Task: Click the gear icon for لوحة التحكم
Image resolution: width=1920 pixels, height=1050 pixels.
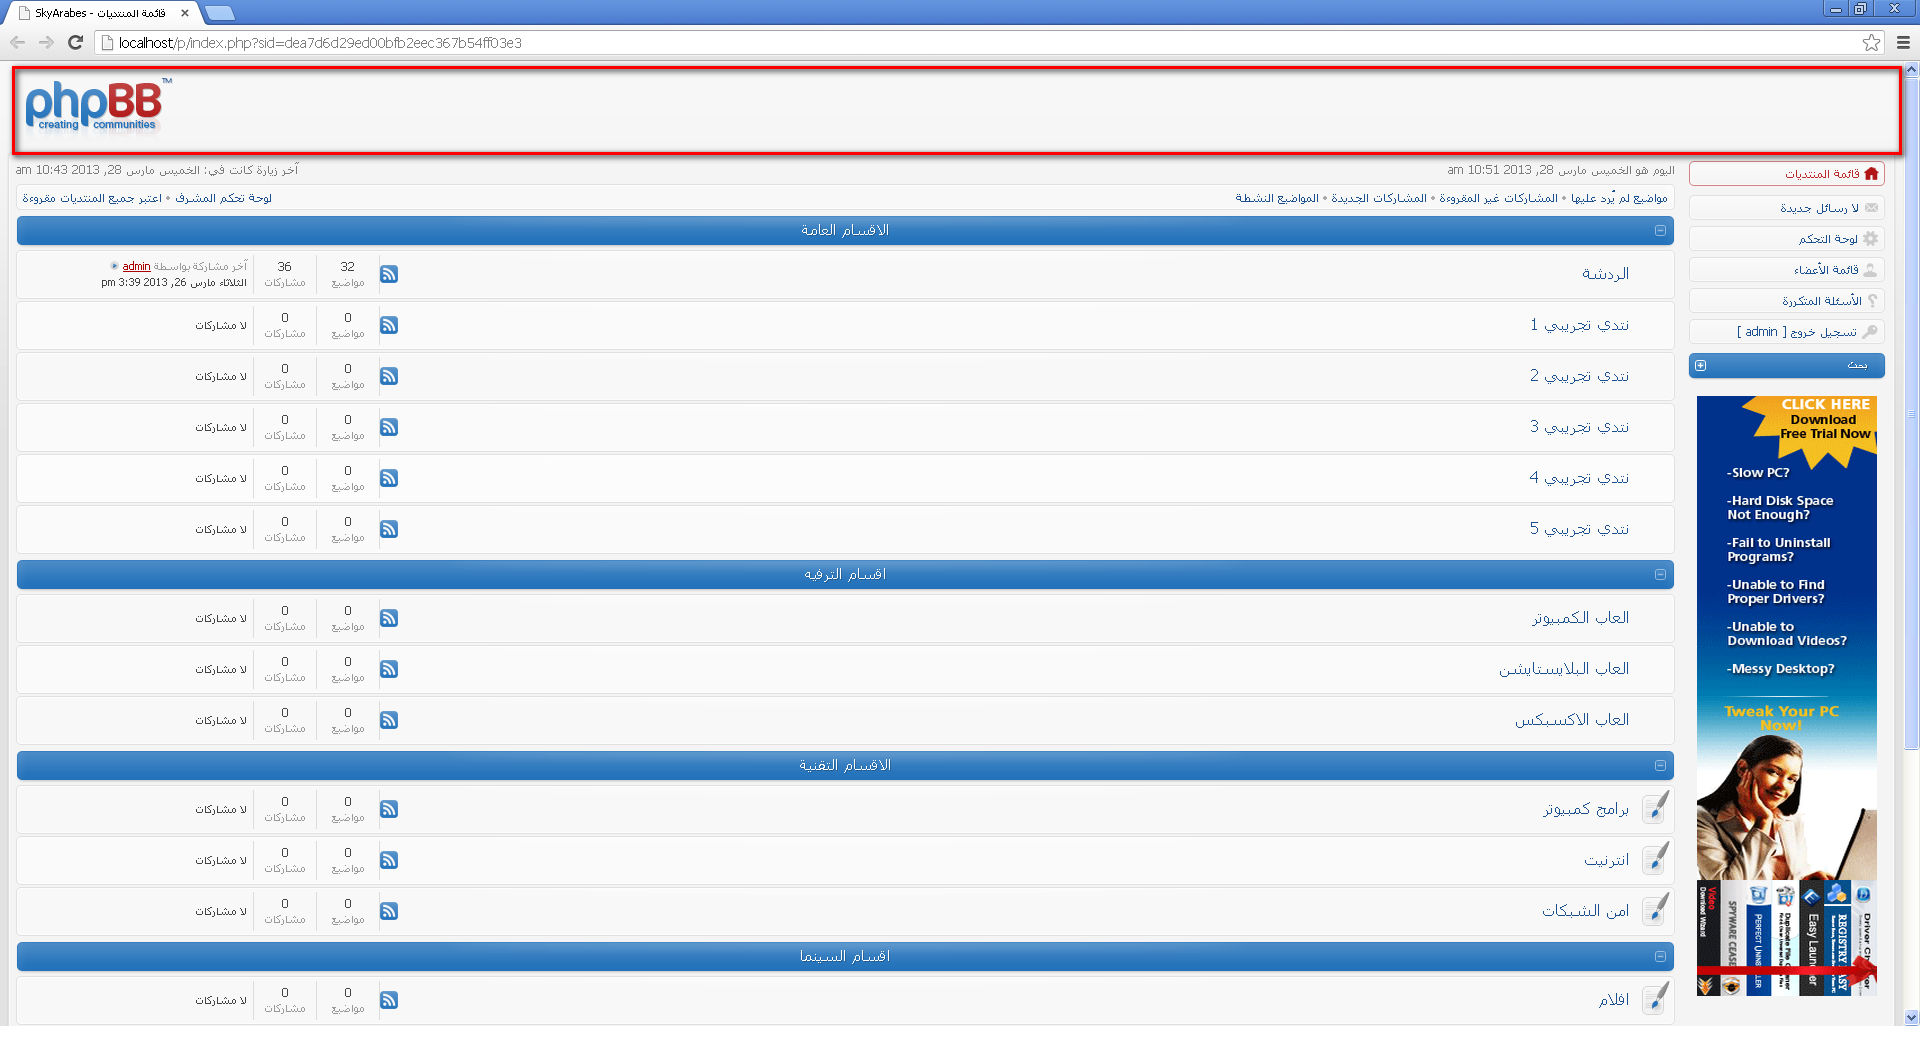Action: click(1870, 239)
